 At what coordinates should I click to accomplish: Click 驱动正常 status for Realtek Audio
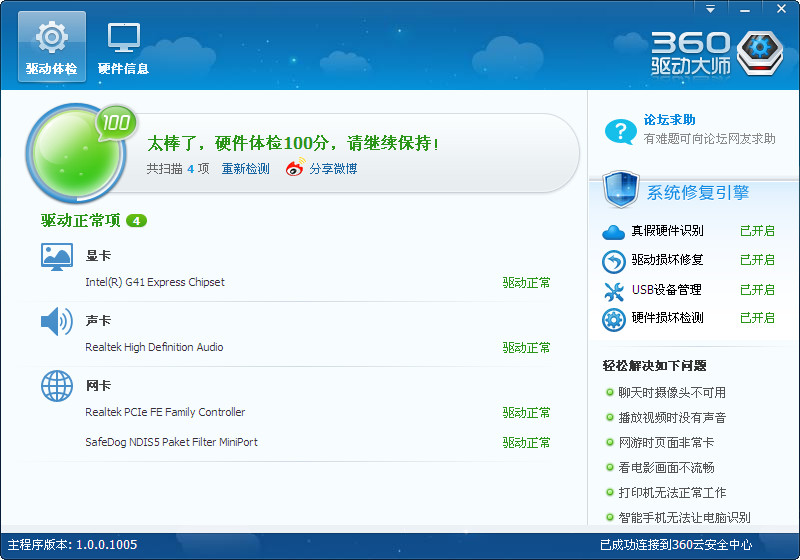tap(527, 347)
